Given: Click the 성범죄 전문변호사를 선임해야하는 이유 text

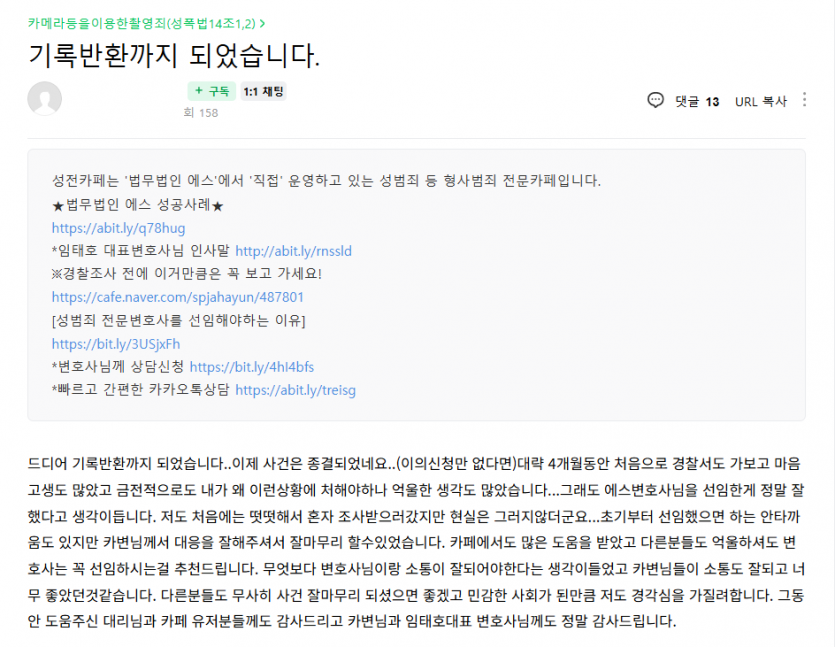Looking at the screenshot, I should [x=178, y=320].
